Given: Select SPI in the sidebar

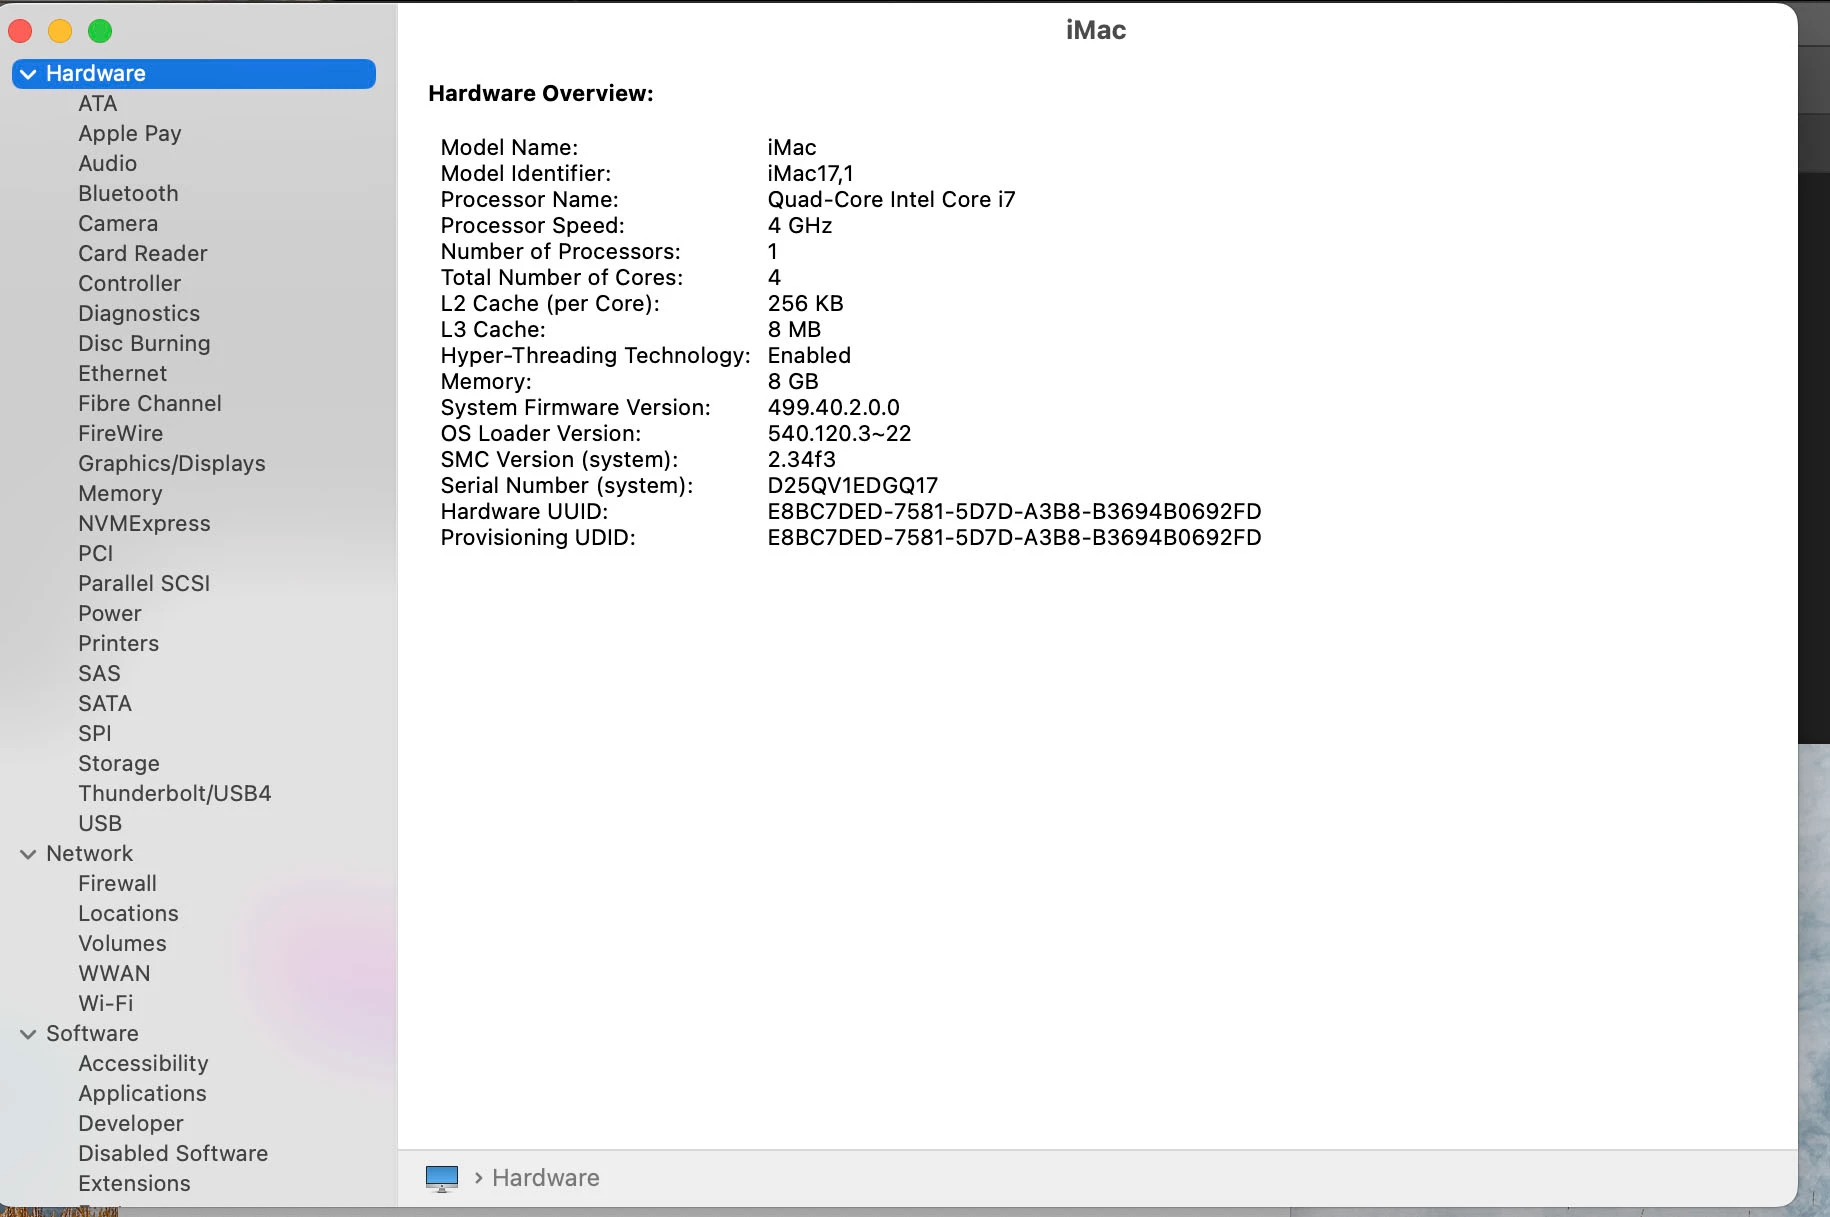Looking at the screenshot, I should pyautogui.click(x=95, y=734).
